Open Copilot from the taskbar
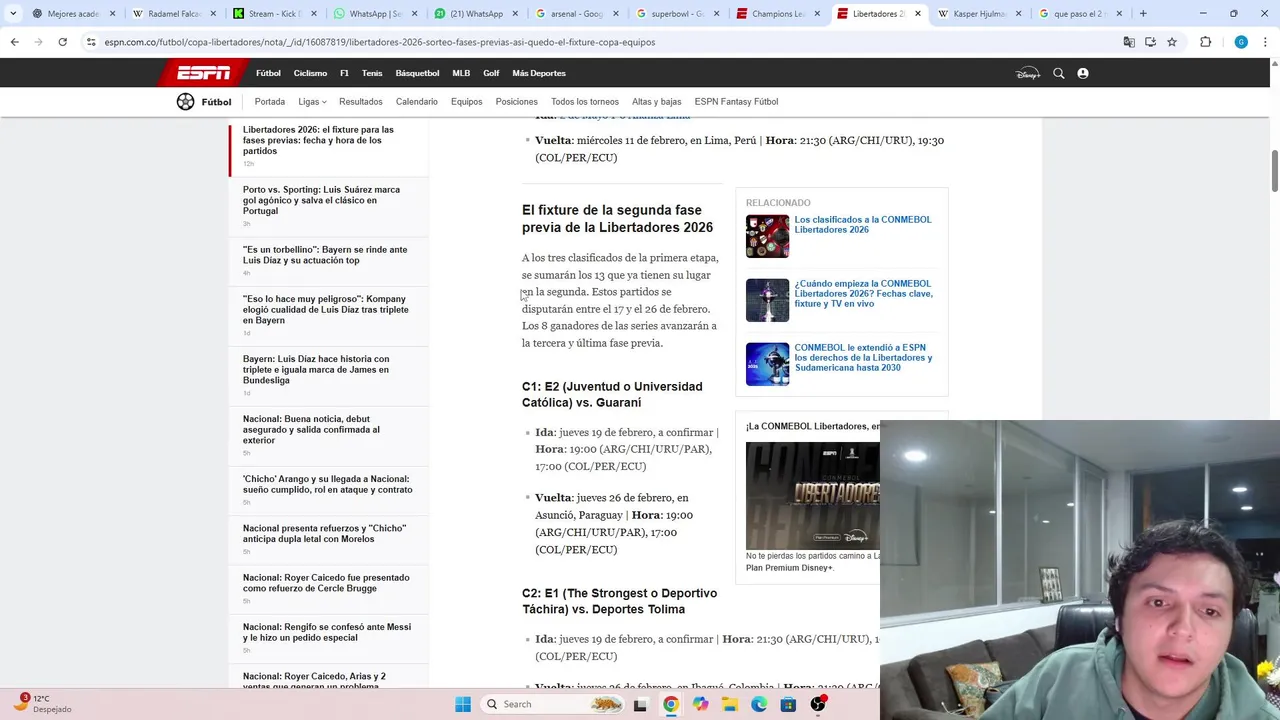This screenshot has width=1280, height=720. [700, 704]
